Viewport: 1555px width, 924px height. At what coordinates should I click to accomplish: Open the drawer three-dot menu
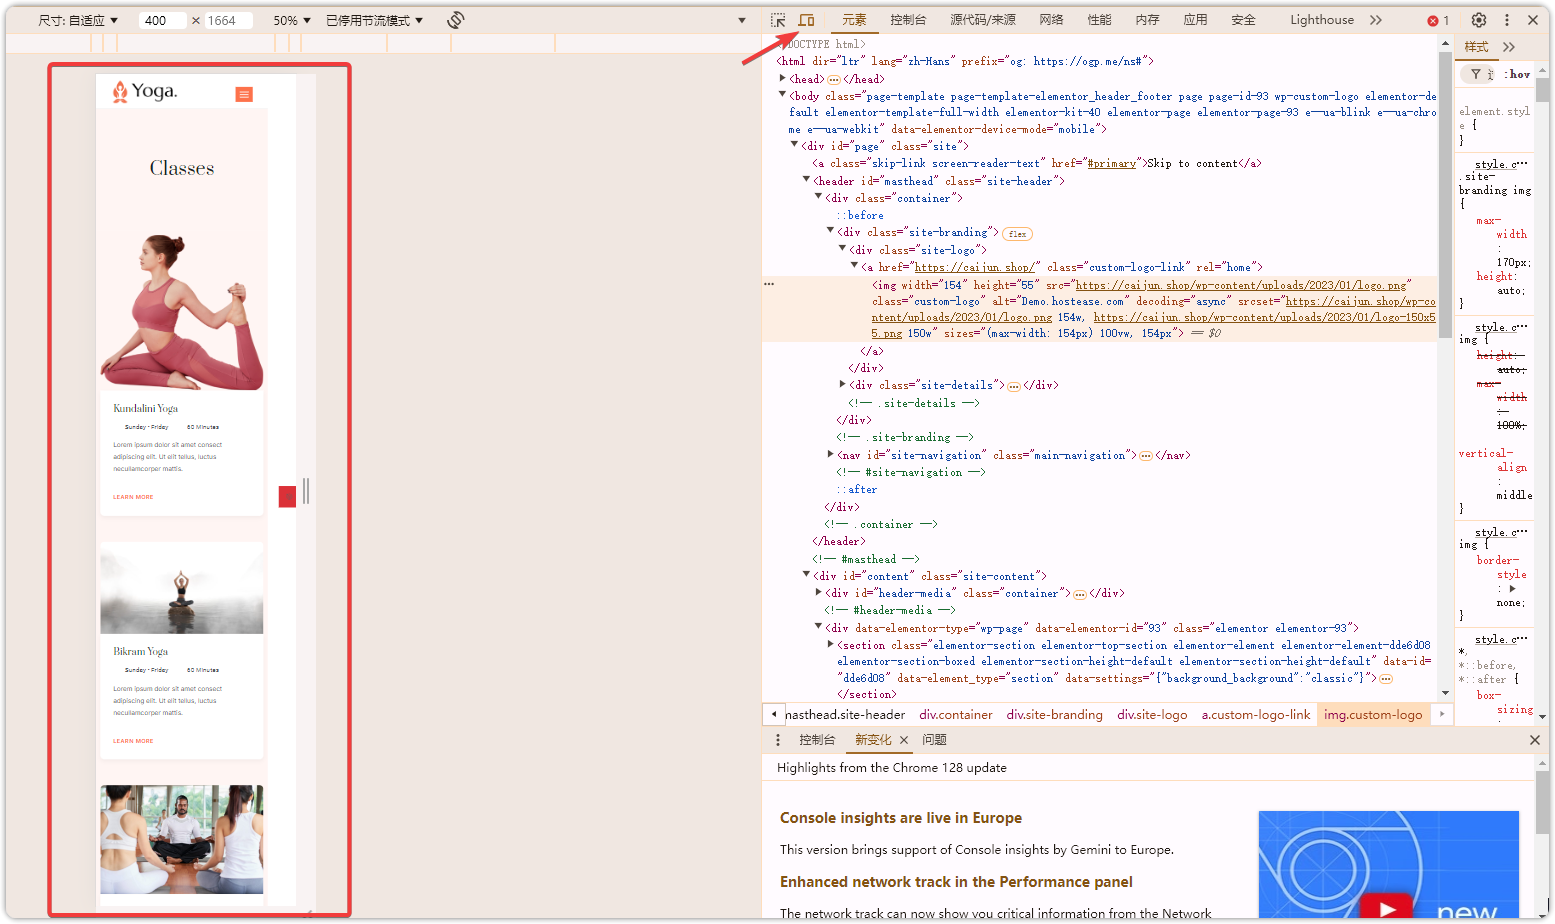[x=778, y=740]
